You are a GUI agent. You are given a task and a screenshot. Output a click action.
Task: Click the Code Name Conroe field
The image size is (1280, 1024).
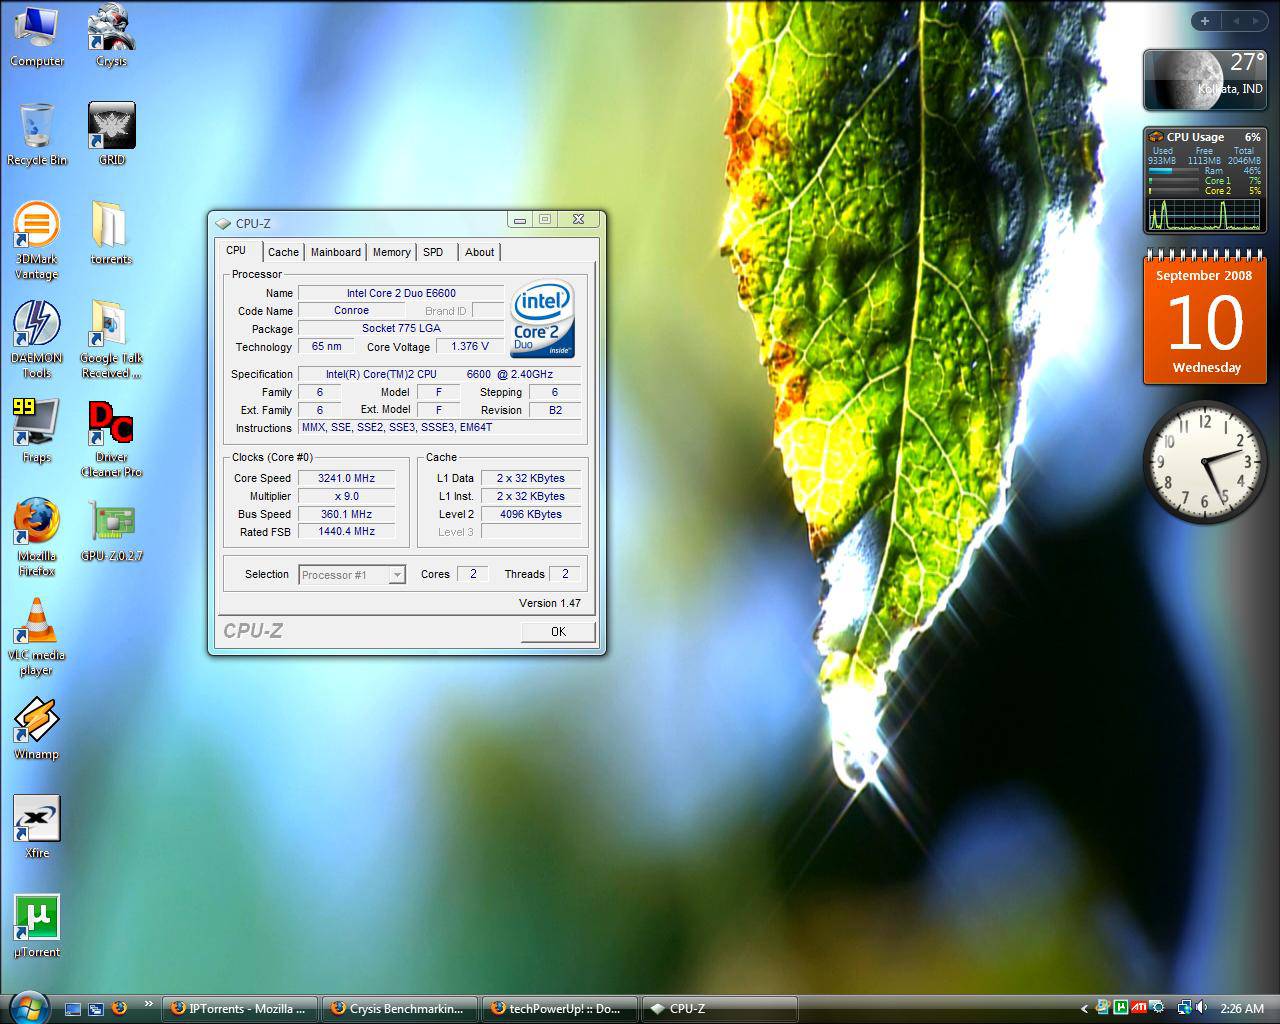point(351,310)
